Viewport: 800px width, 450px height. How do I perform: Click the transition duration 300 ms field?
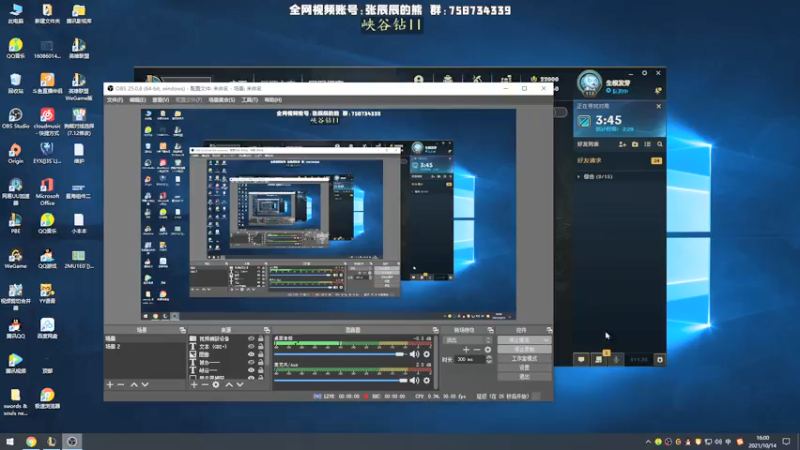click(x=469, y=359)
